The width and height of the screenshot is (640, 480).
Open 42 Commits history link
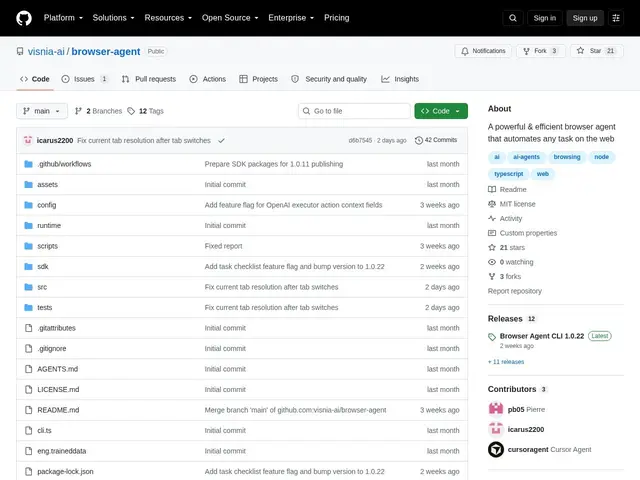tap(436, 140)
